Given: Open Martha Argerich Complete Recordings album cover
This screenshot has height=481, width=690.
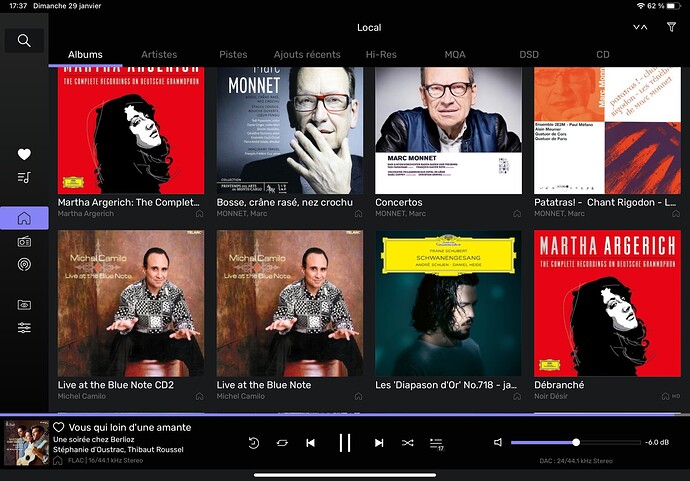Looking at the screenshot, I should click(131, 131).
